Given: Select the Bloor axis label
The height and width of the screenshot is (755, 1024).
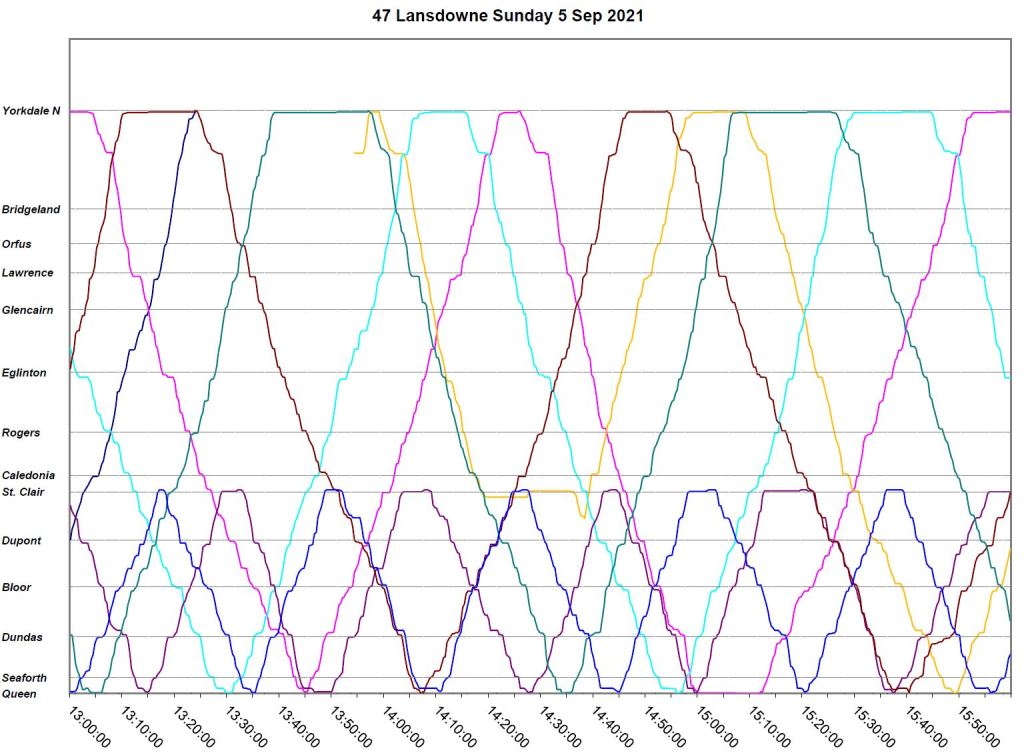Looking at the screenshot, I should 17,588.
